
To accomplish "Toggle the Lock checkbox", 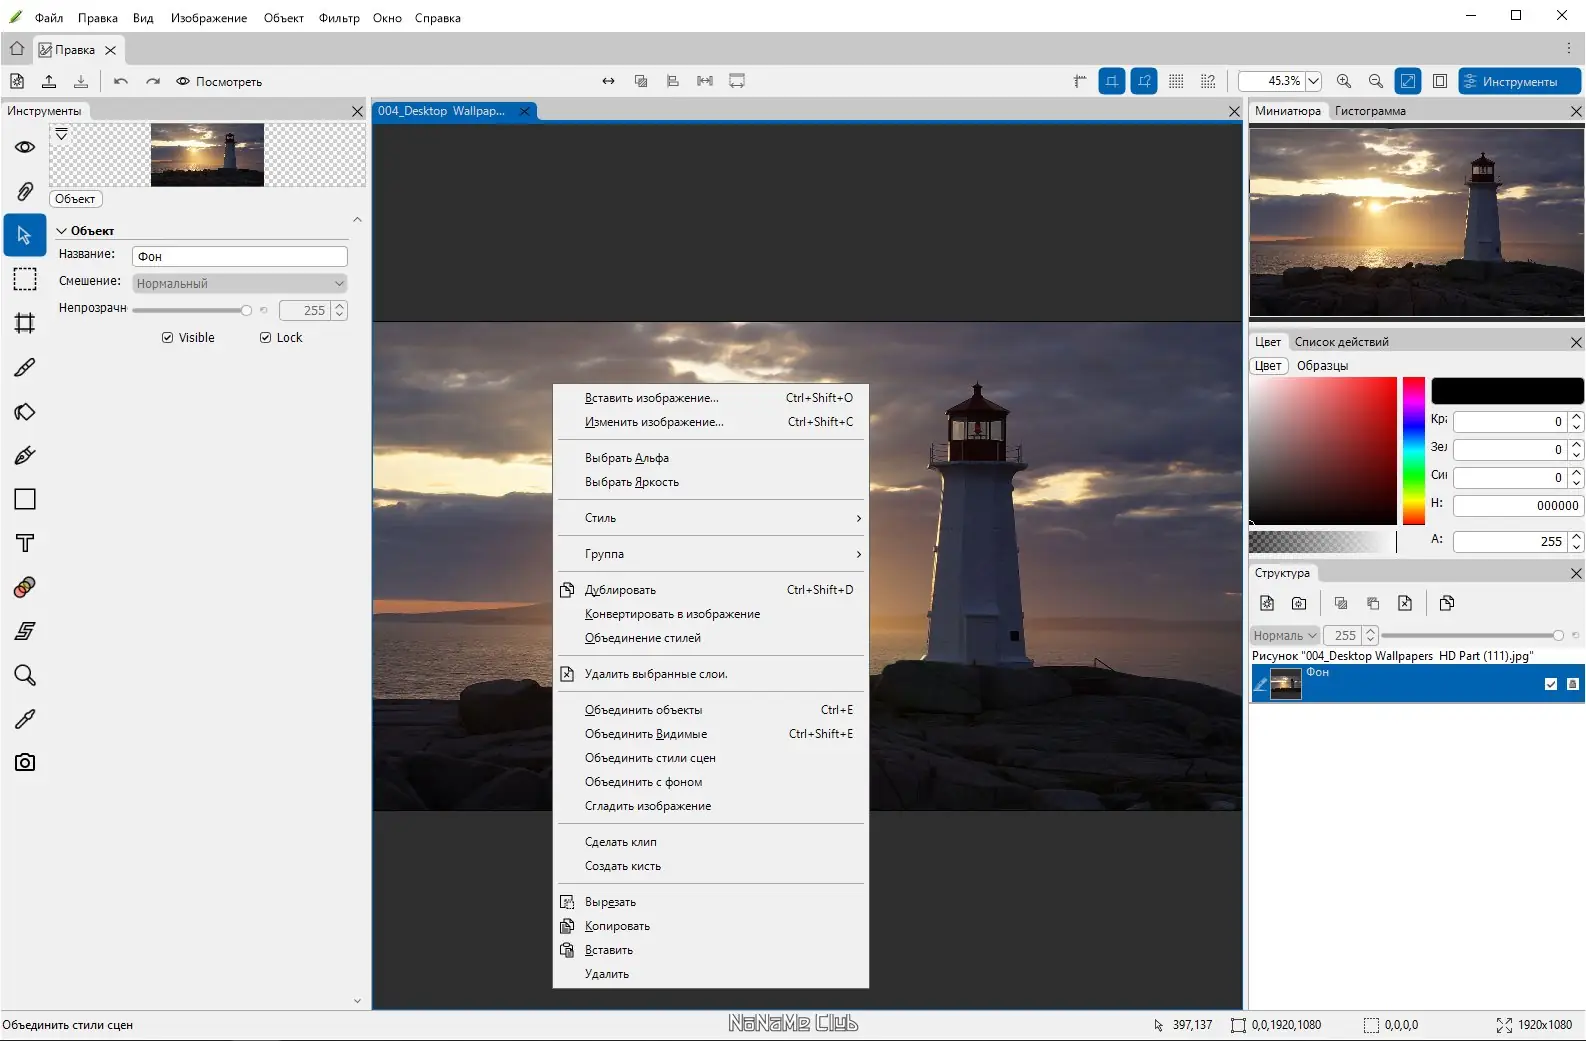I will [266, 338].
